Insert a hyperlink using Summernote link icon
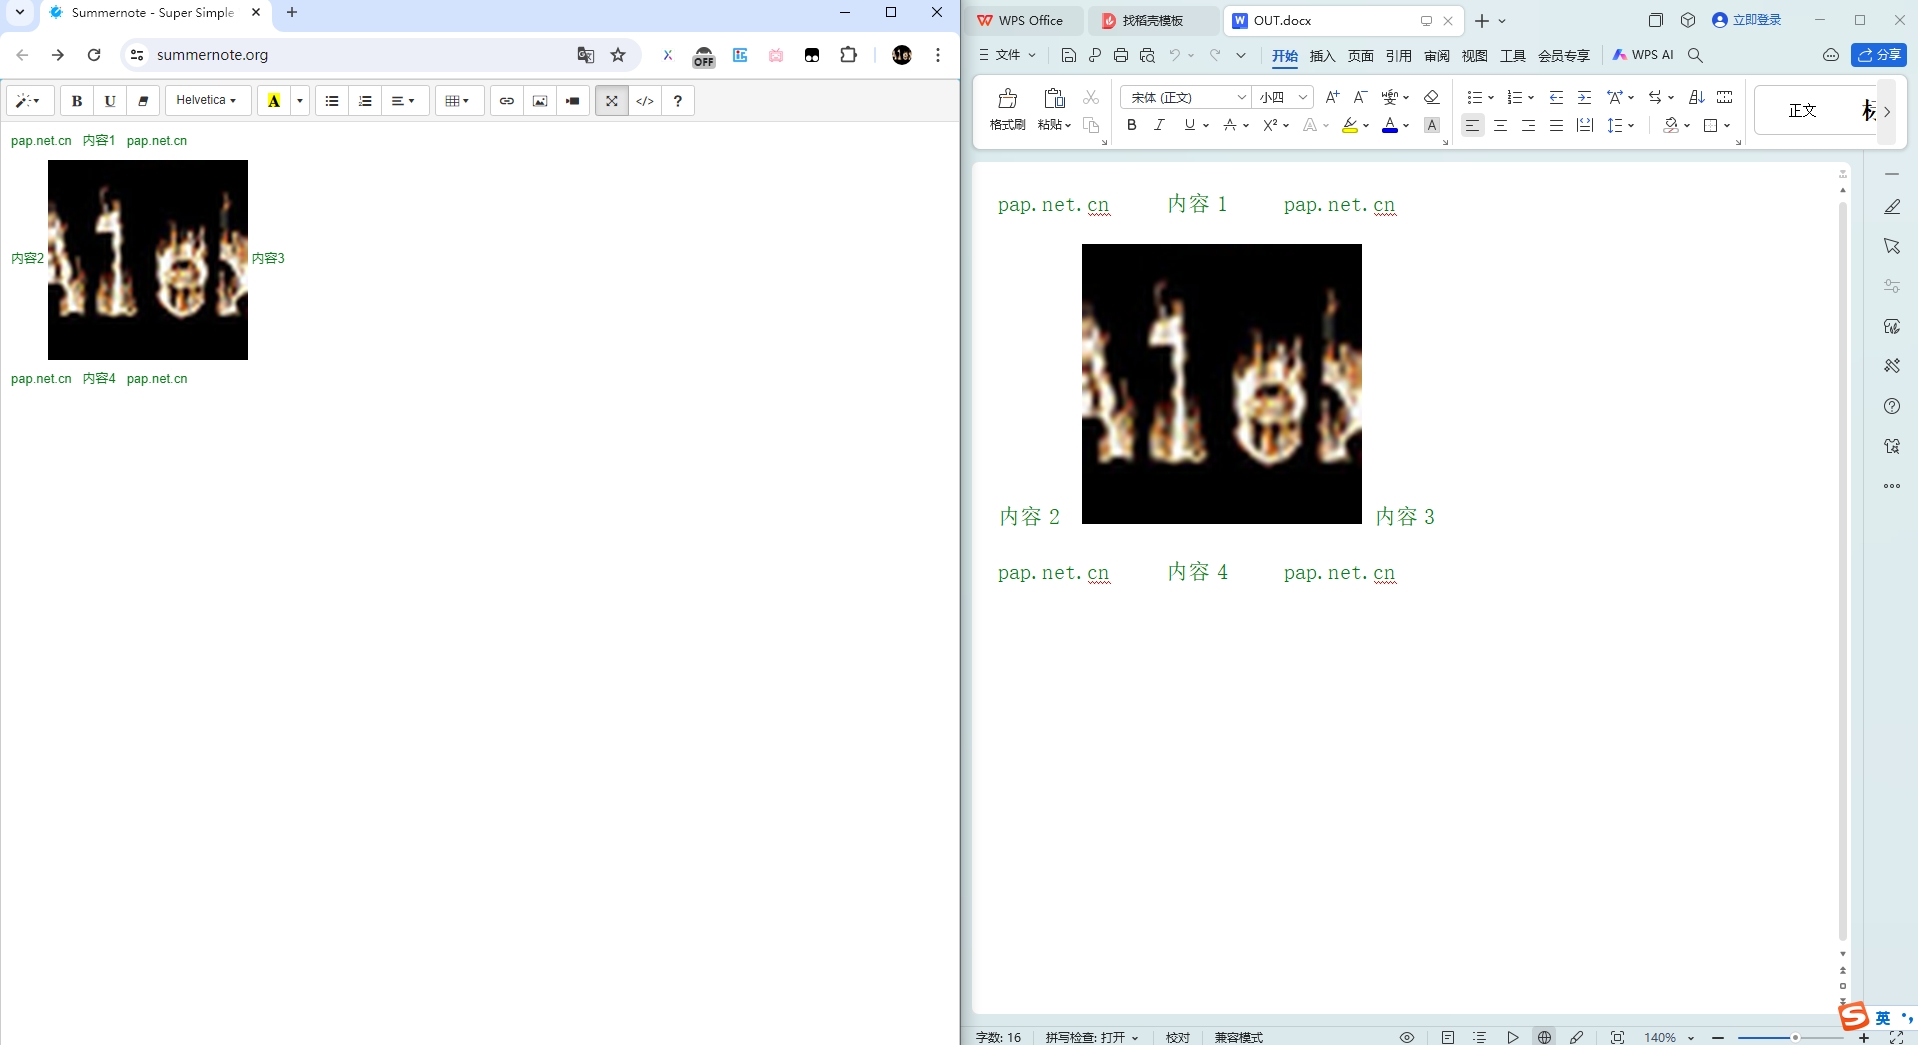Viewport: 1918px width, 1045px height. (506, 100)
